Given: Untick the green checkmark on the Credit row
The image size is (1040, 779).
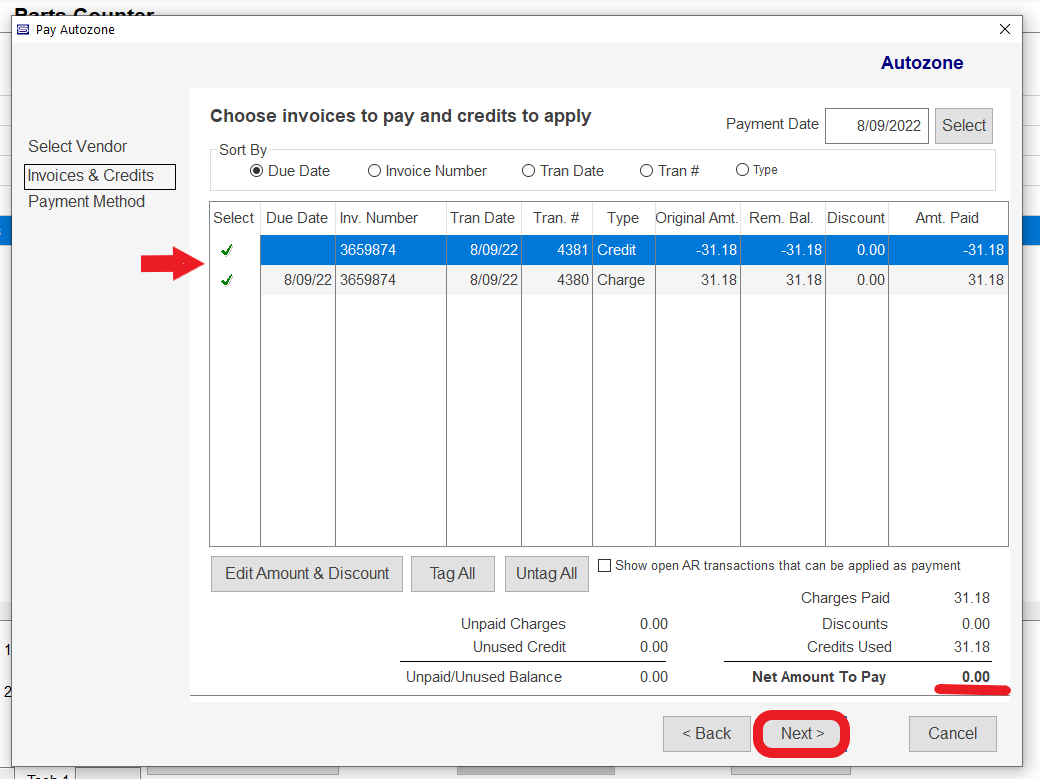Looking at the screenshot, I should tap(227, 250).
